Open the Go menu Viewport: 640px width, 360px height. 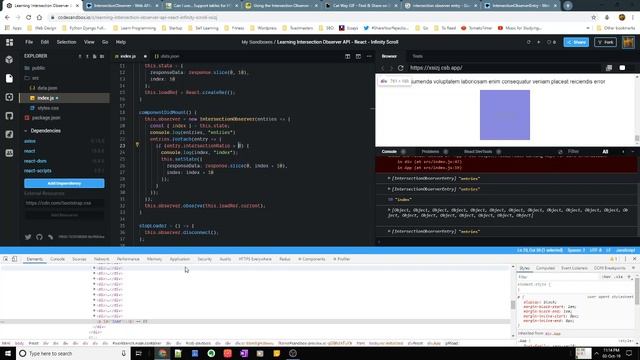point(105,42)
